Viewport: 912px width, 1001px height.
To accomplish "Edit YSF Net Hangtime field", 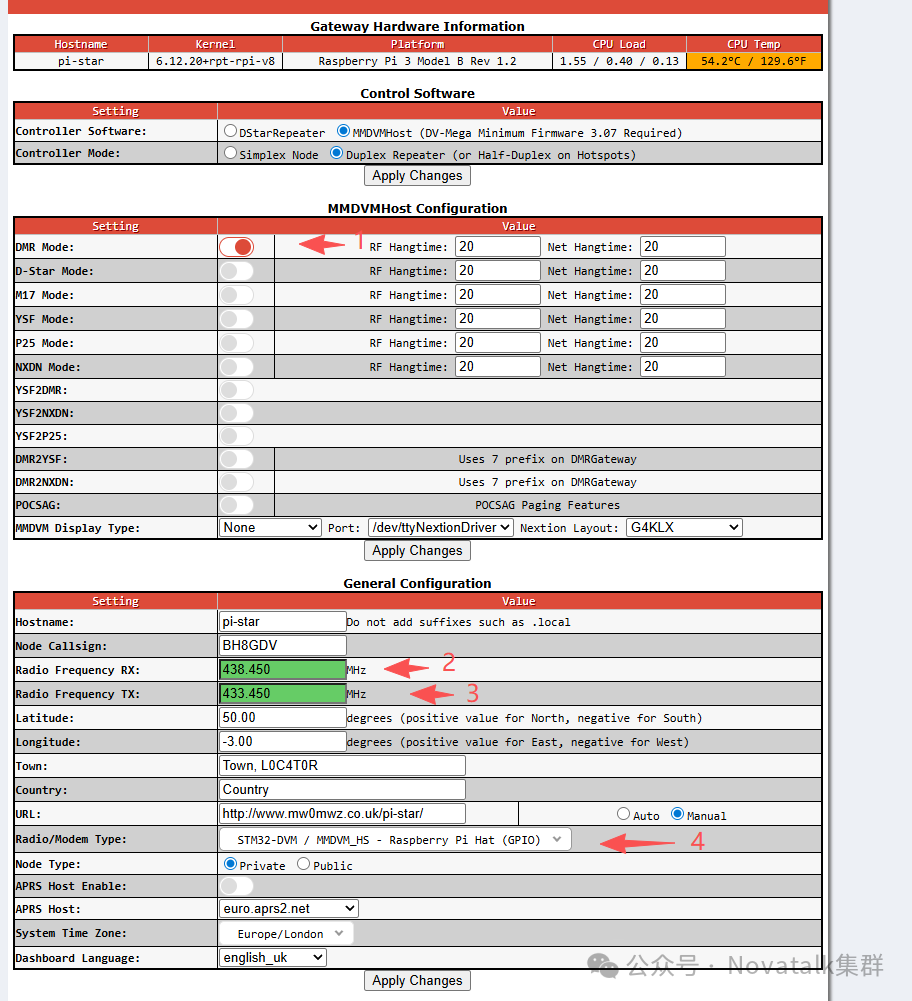I will click(682, 319).
